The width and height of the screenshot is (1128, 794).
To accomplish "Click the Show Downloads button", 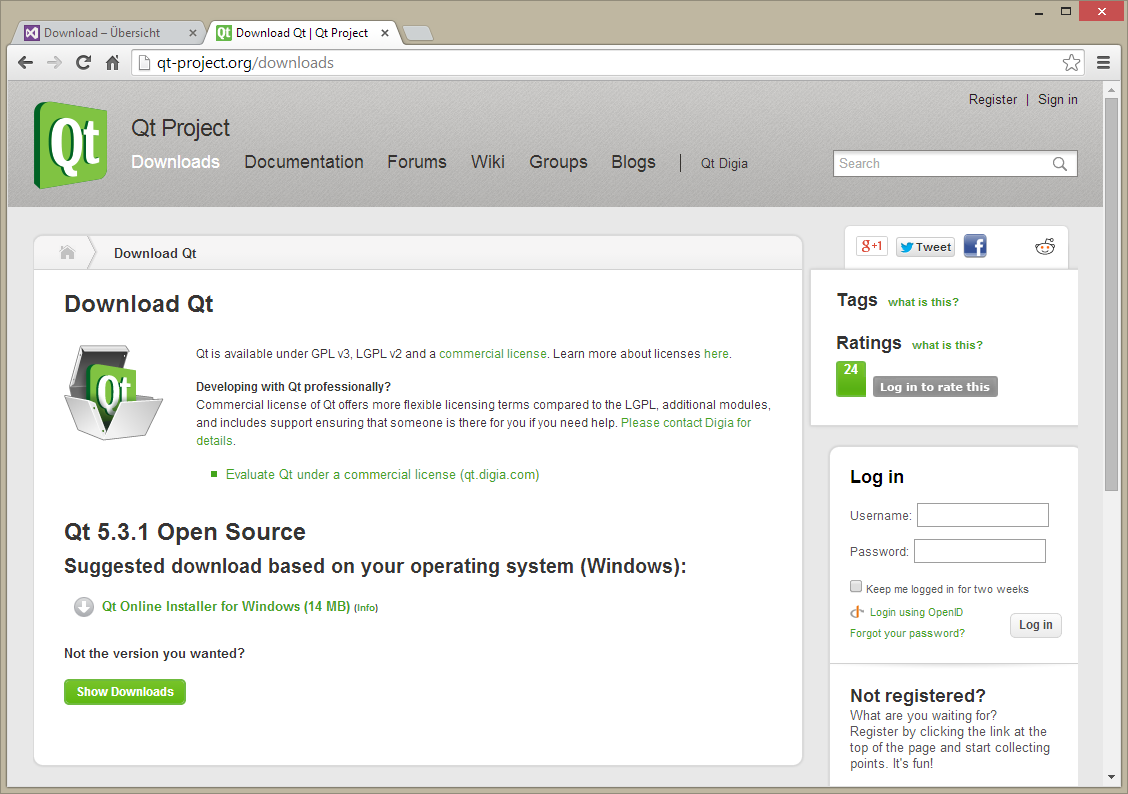I will pos(125,692).
